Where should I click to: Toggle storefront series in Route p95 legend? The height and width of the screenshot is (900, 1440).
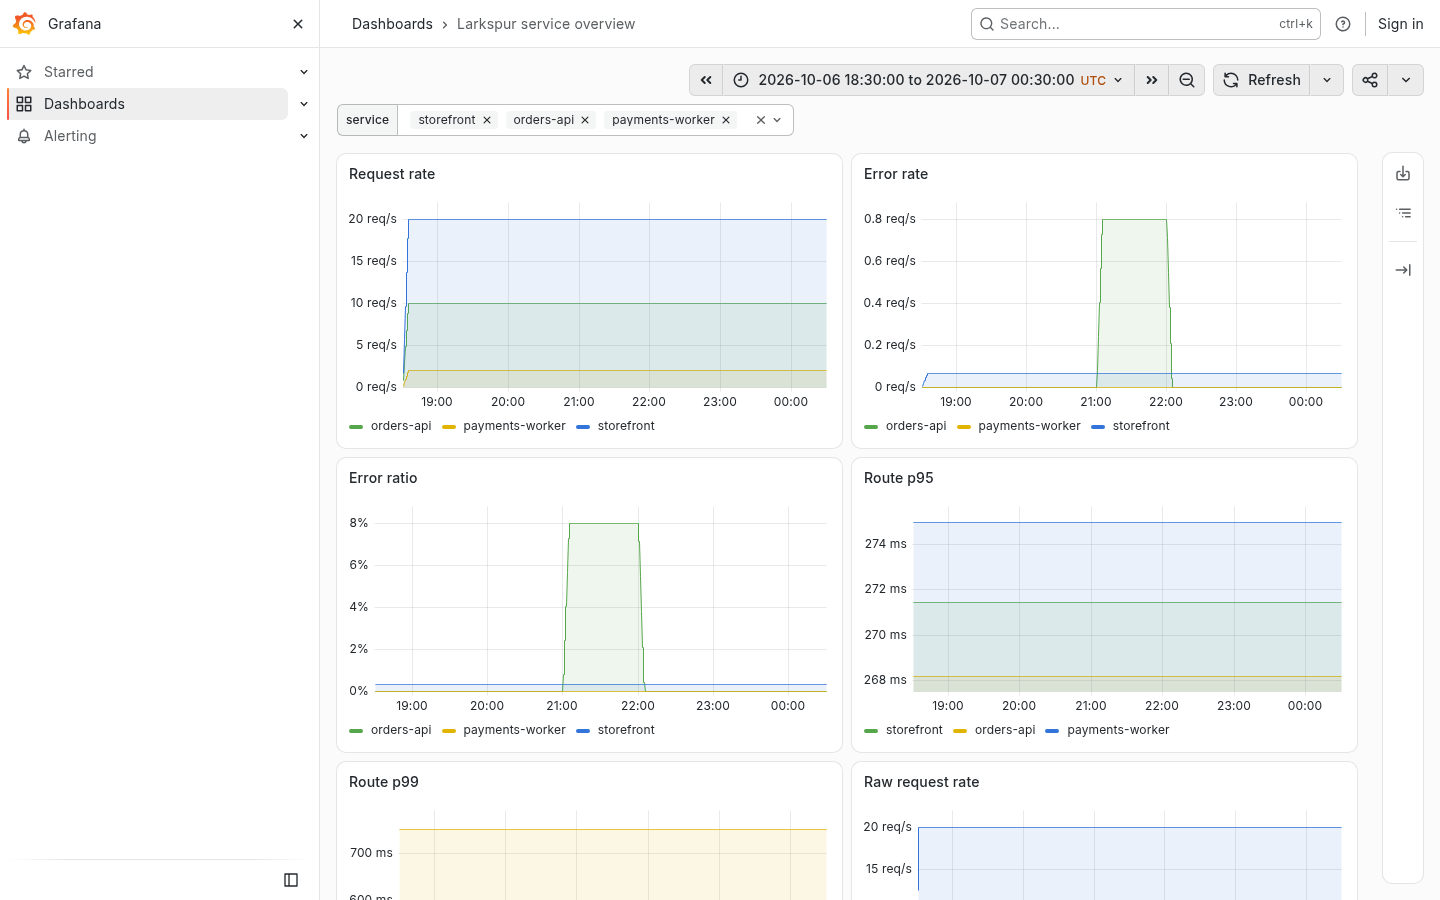tap(914, 730)
